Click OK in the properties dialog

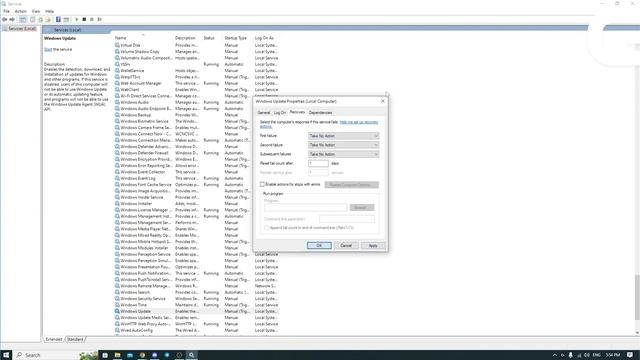(x=319, y=245)
